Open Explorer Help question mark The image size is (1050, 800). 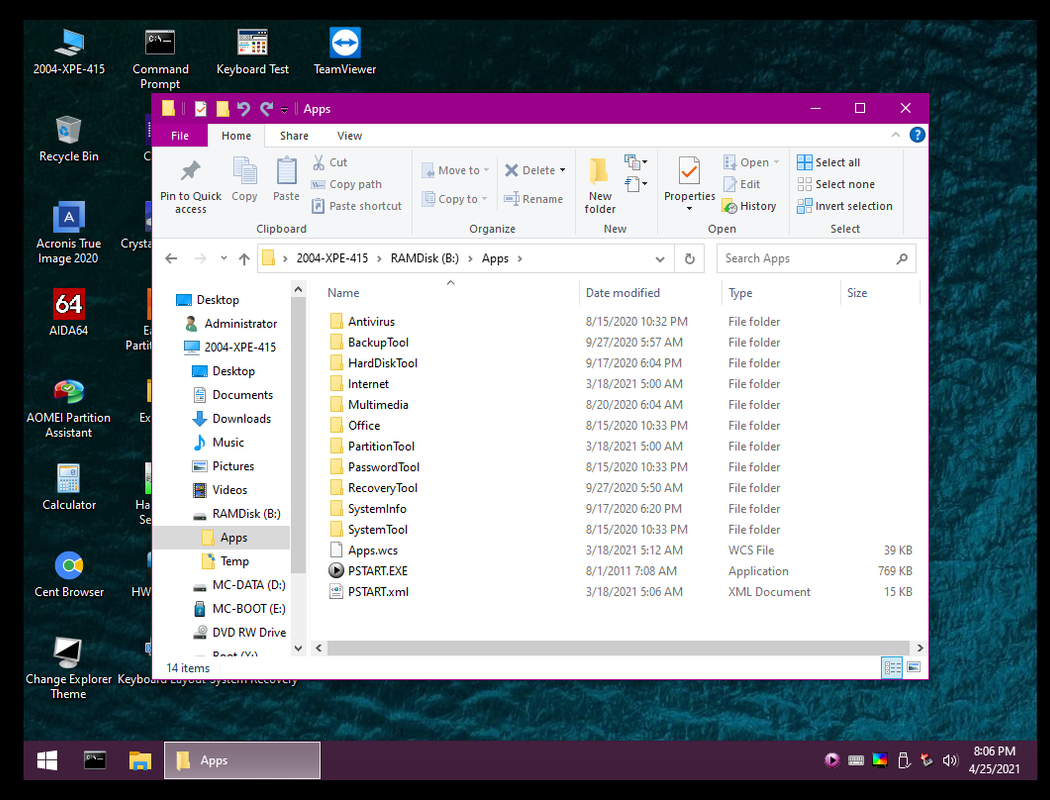(917, 135)
